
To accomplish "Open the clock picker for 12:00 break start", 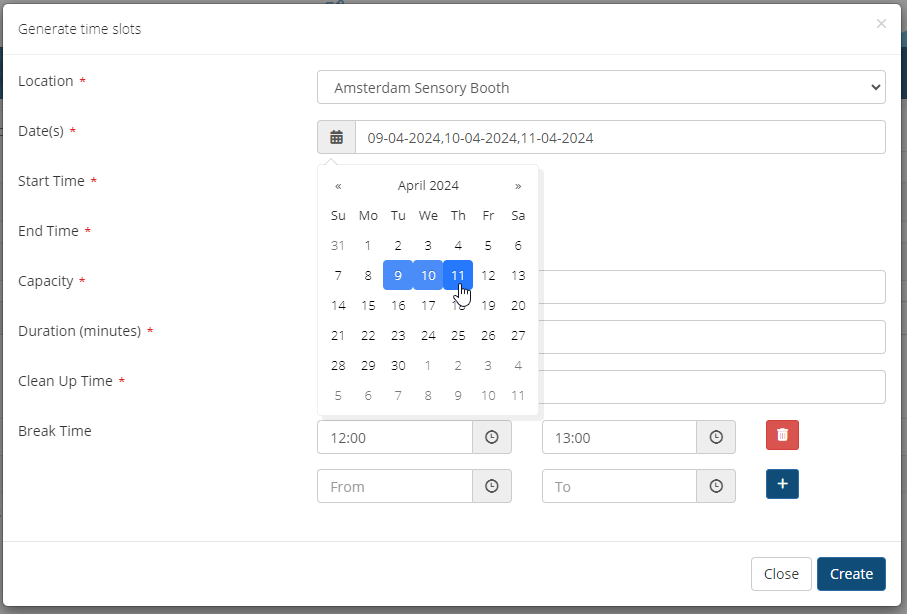I will [491, 437].
